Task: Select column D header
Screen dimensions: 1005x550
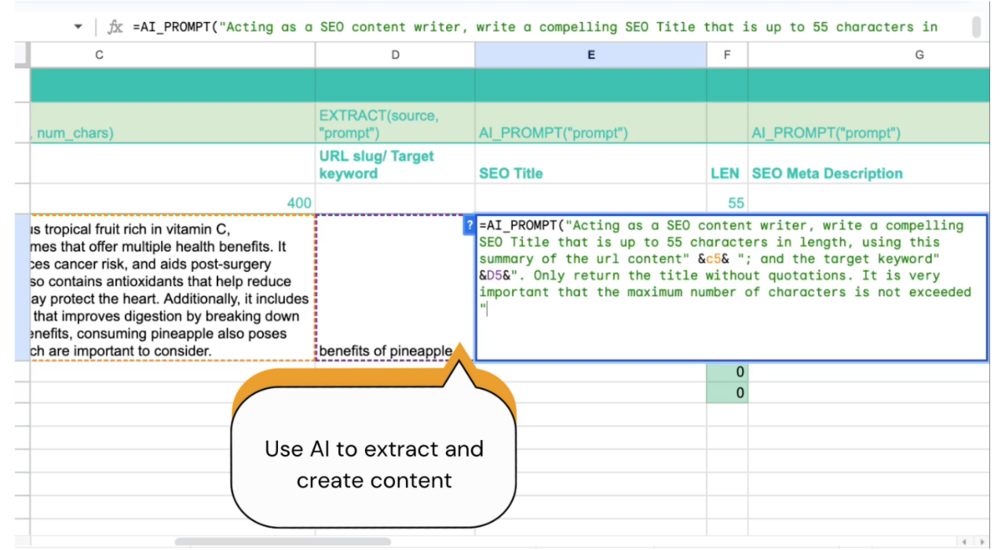Action: [x=395, y=55]
